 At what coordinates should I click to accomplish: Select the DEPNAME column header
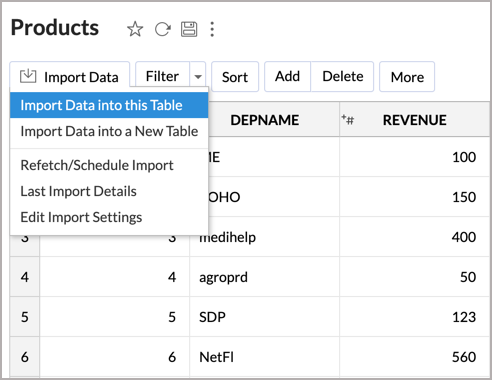(x=265, y=120)
